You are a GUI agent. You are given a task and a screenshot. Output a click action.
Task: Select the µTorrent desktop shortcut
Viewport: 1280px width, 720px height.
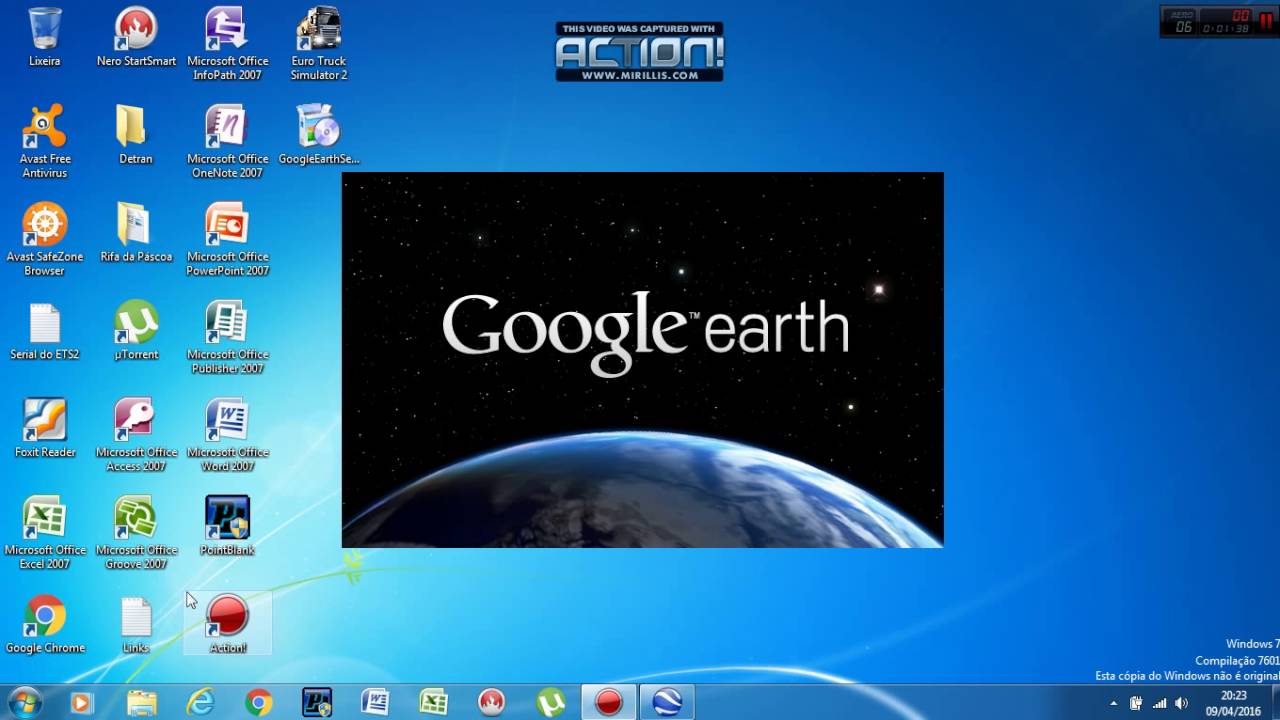136,331
